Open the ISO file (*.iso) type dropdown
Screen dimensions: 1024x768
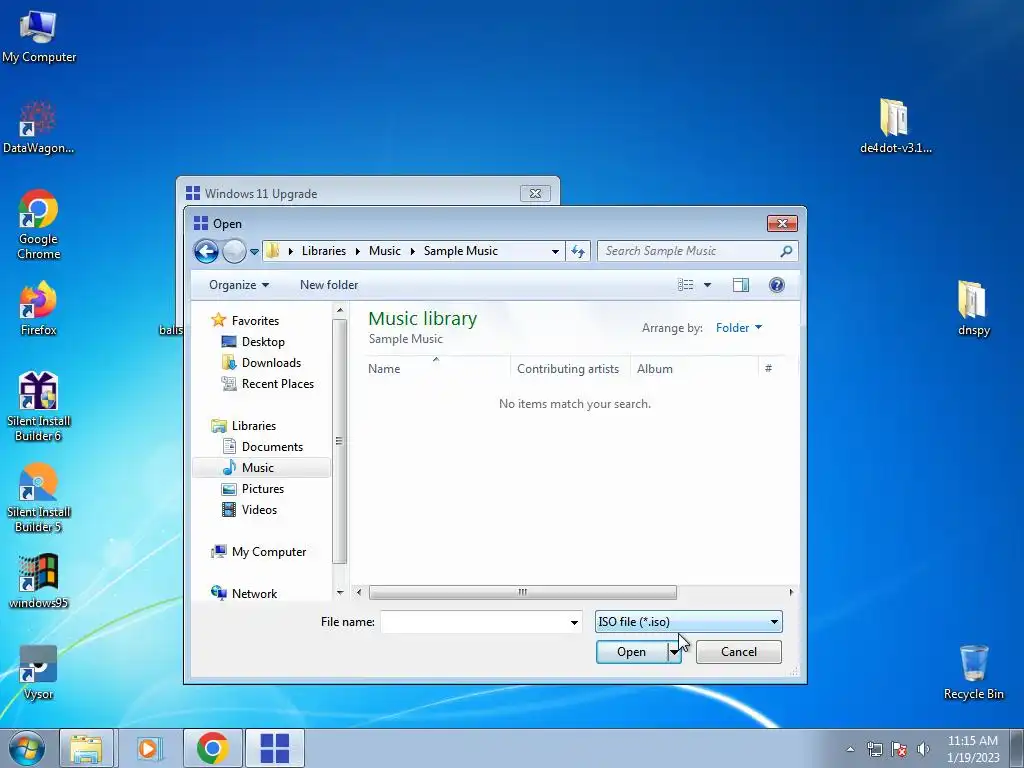click(x=688, y=622)
